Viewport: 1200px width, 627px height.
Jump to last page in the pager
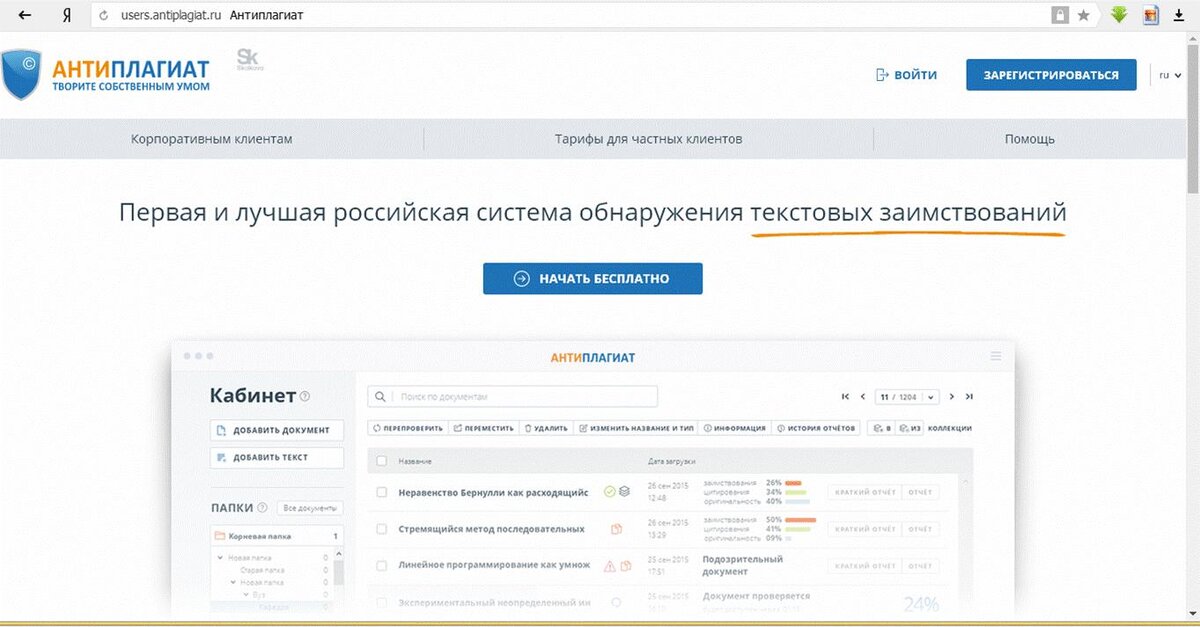pos(969,397)
